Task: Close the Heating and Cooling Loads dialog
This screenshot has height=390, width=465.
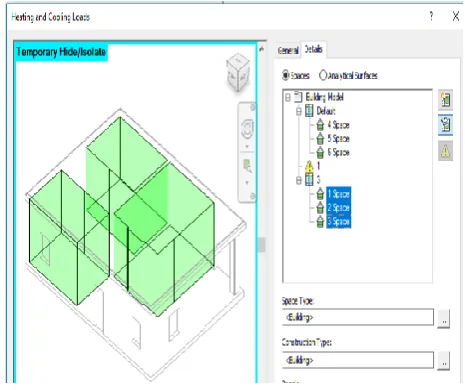Action: (456, 16)
